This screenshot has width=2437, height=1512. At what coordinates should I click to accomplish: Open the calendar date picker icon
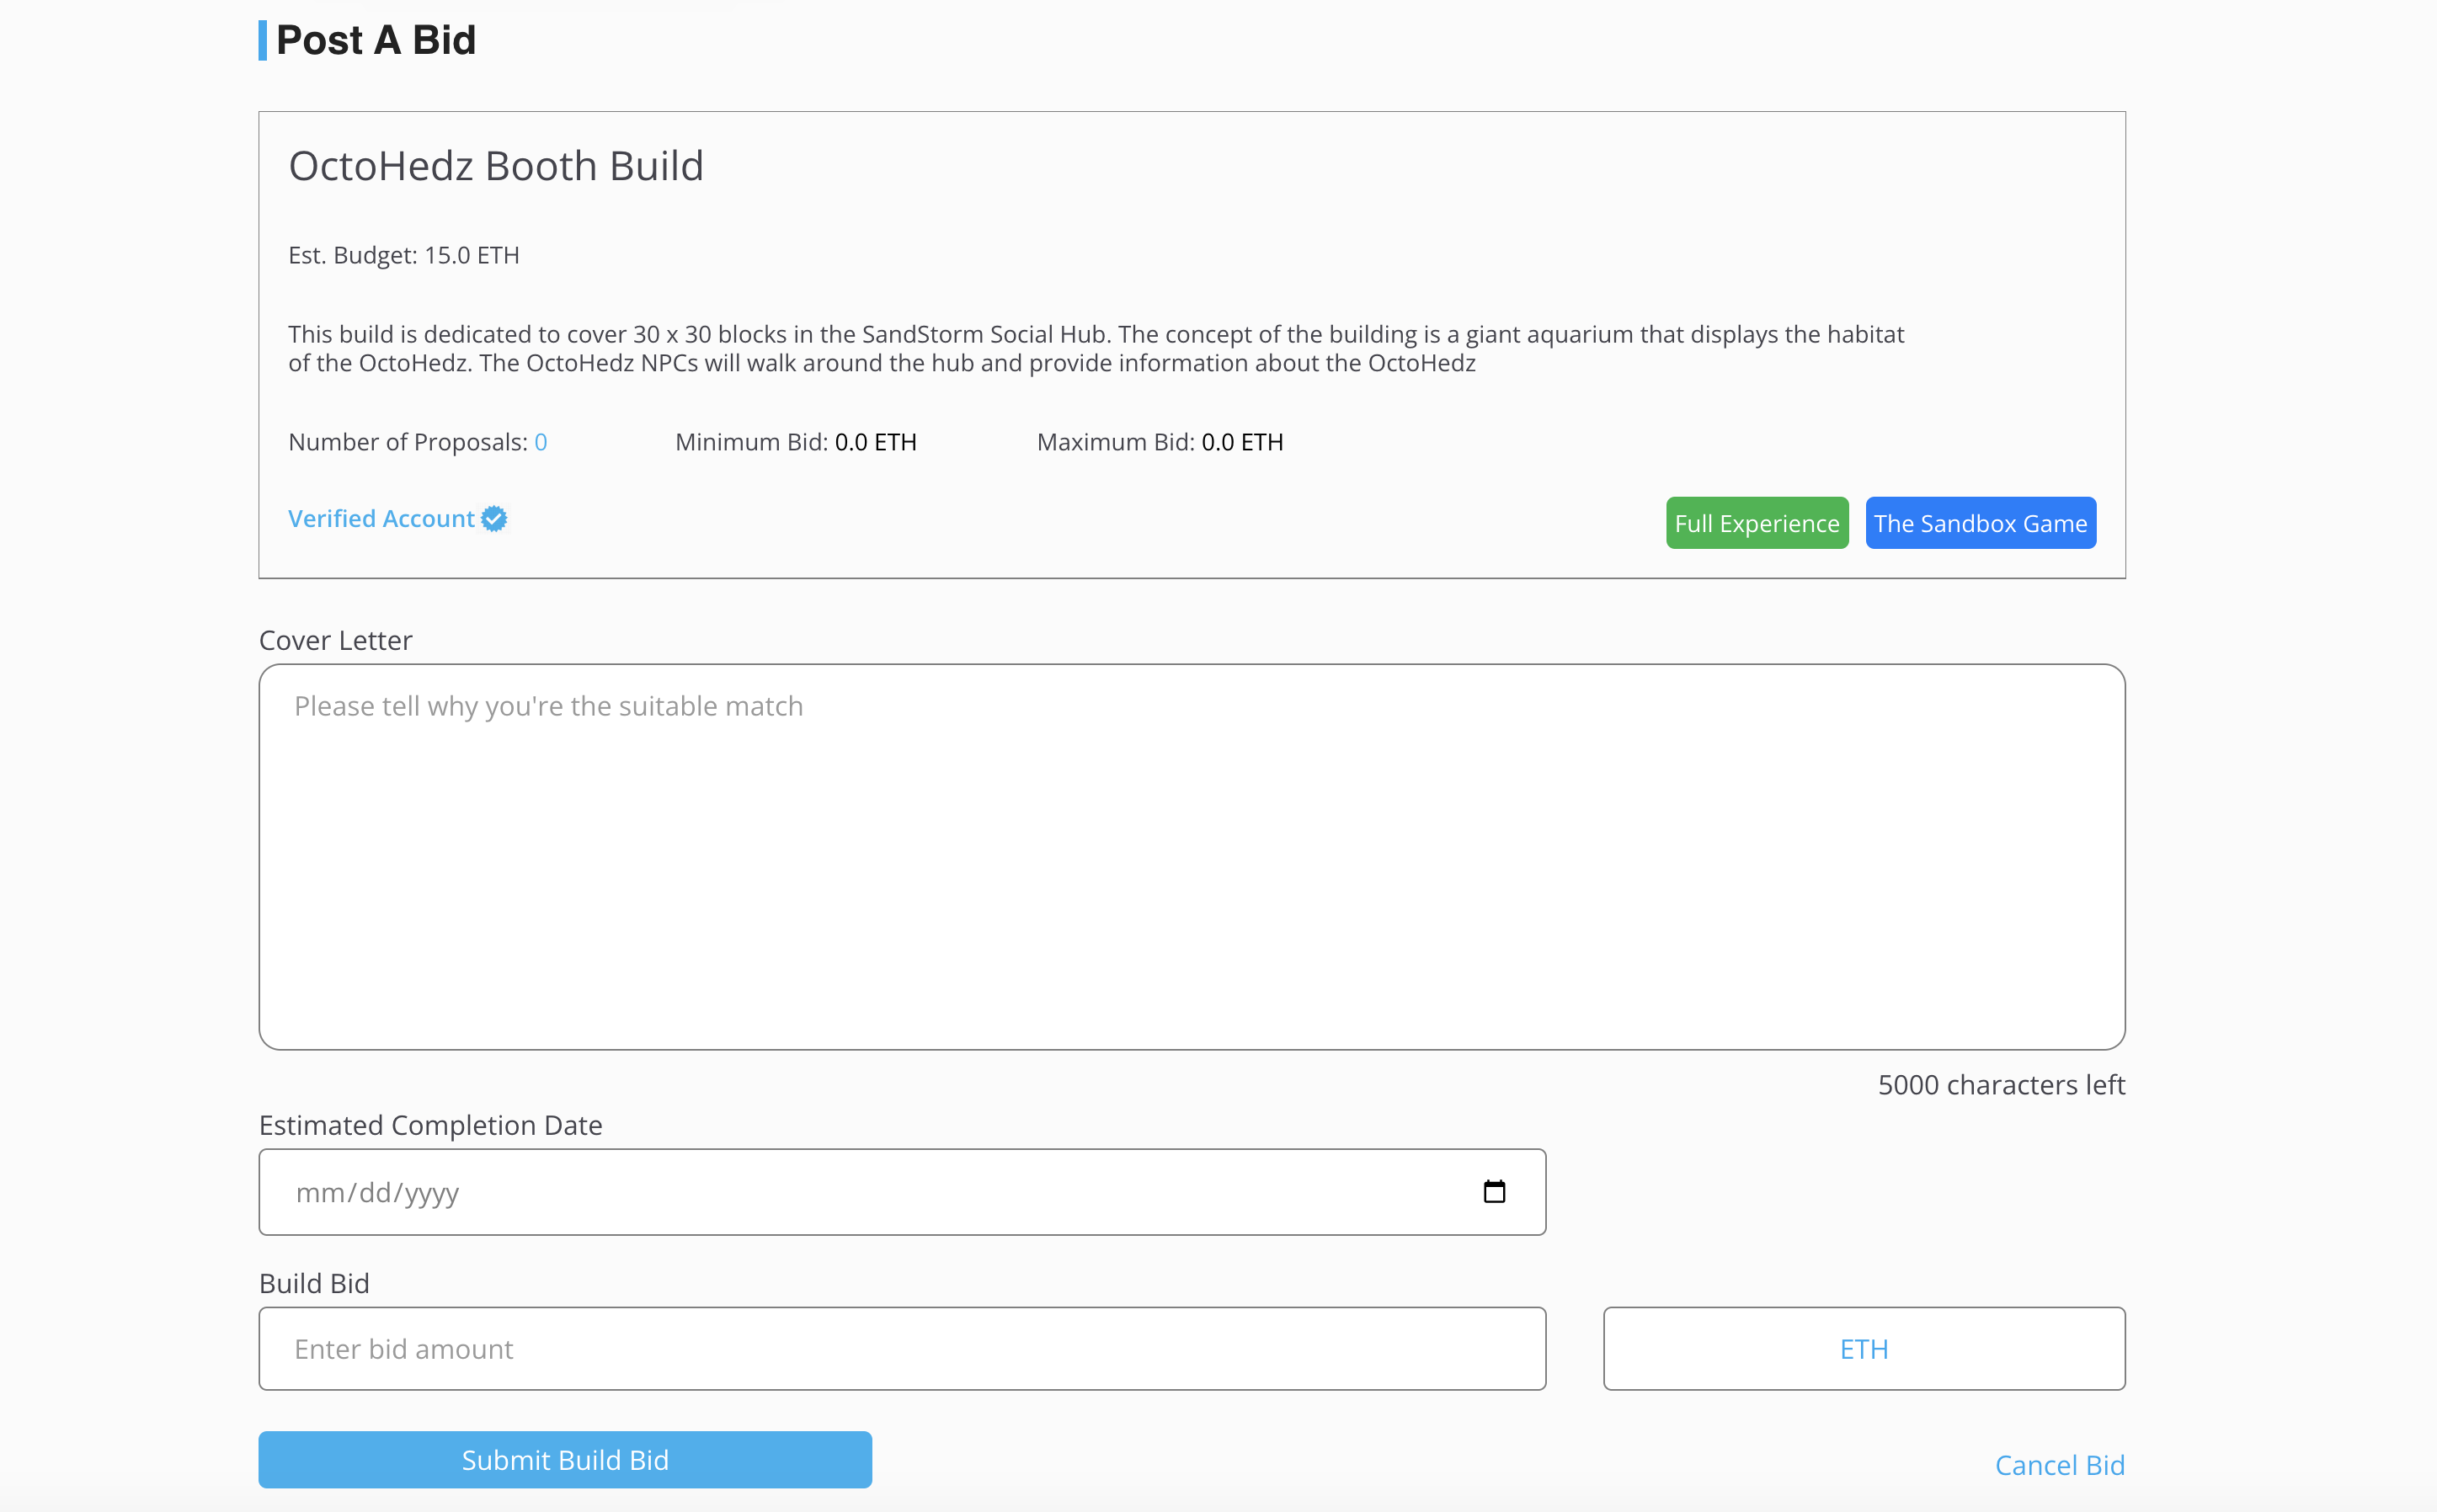pyautogui.click(x=1493, y=1191)
